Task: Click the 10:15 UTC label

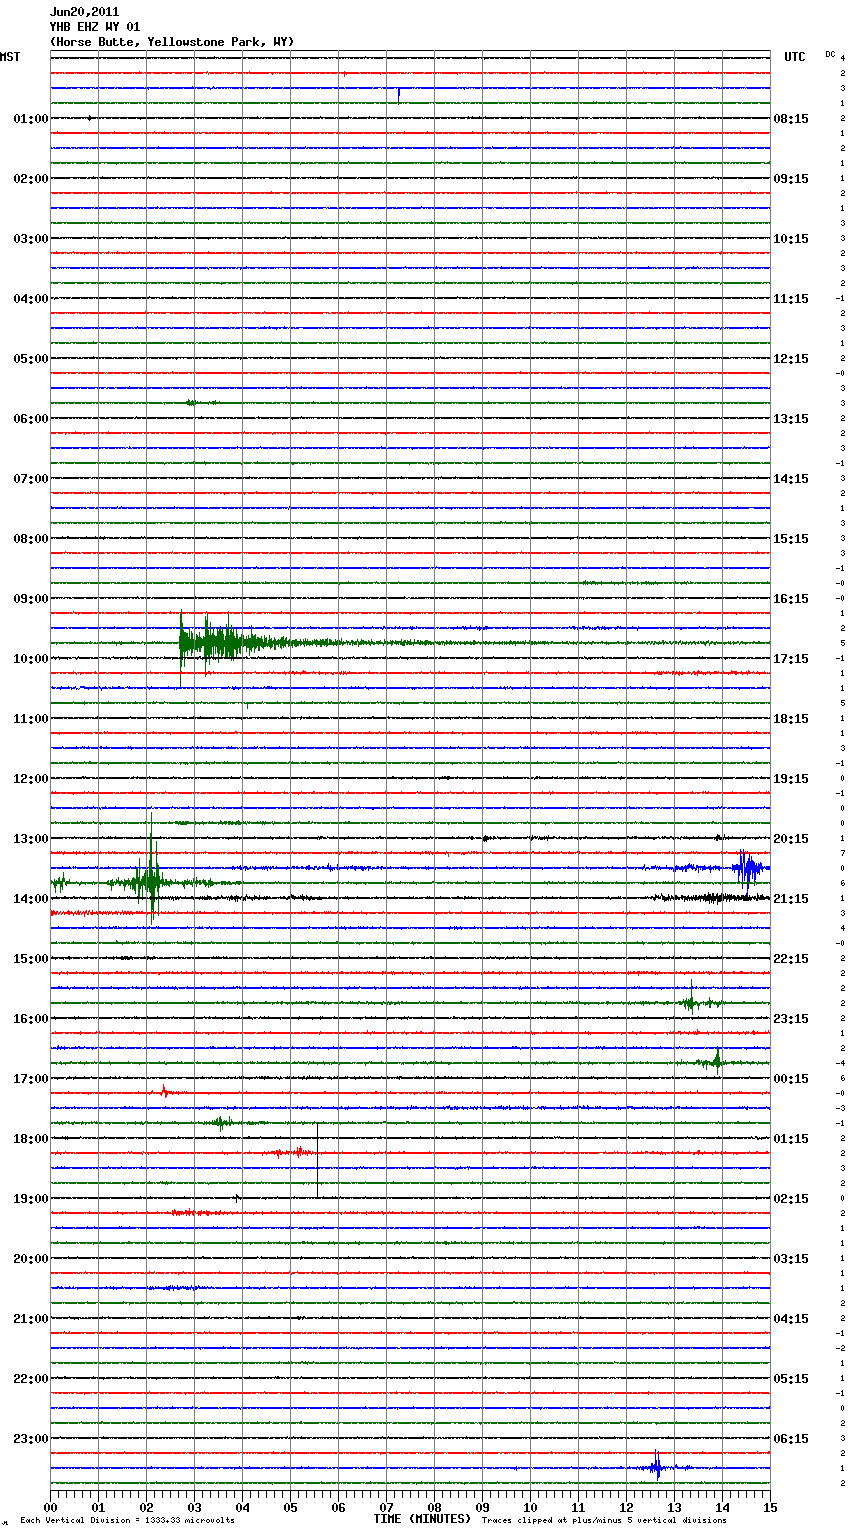Action: point(791,239)
